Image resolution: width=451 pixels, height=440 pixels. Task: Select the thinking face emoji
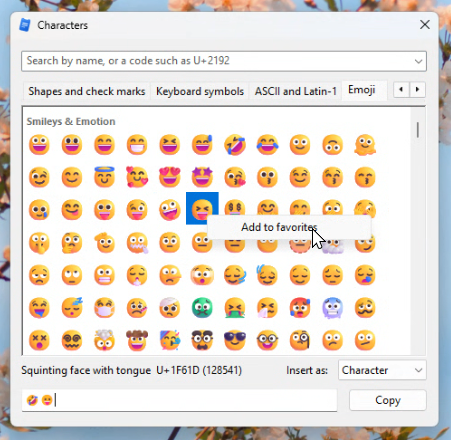[x=72, y=242]
